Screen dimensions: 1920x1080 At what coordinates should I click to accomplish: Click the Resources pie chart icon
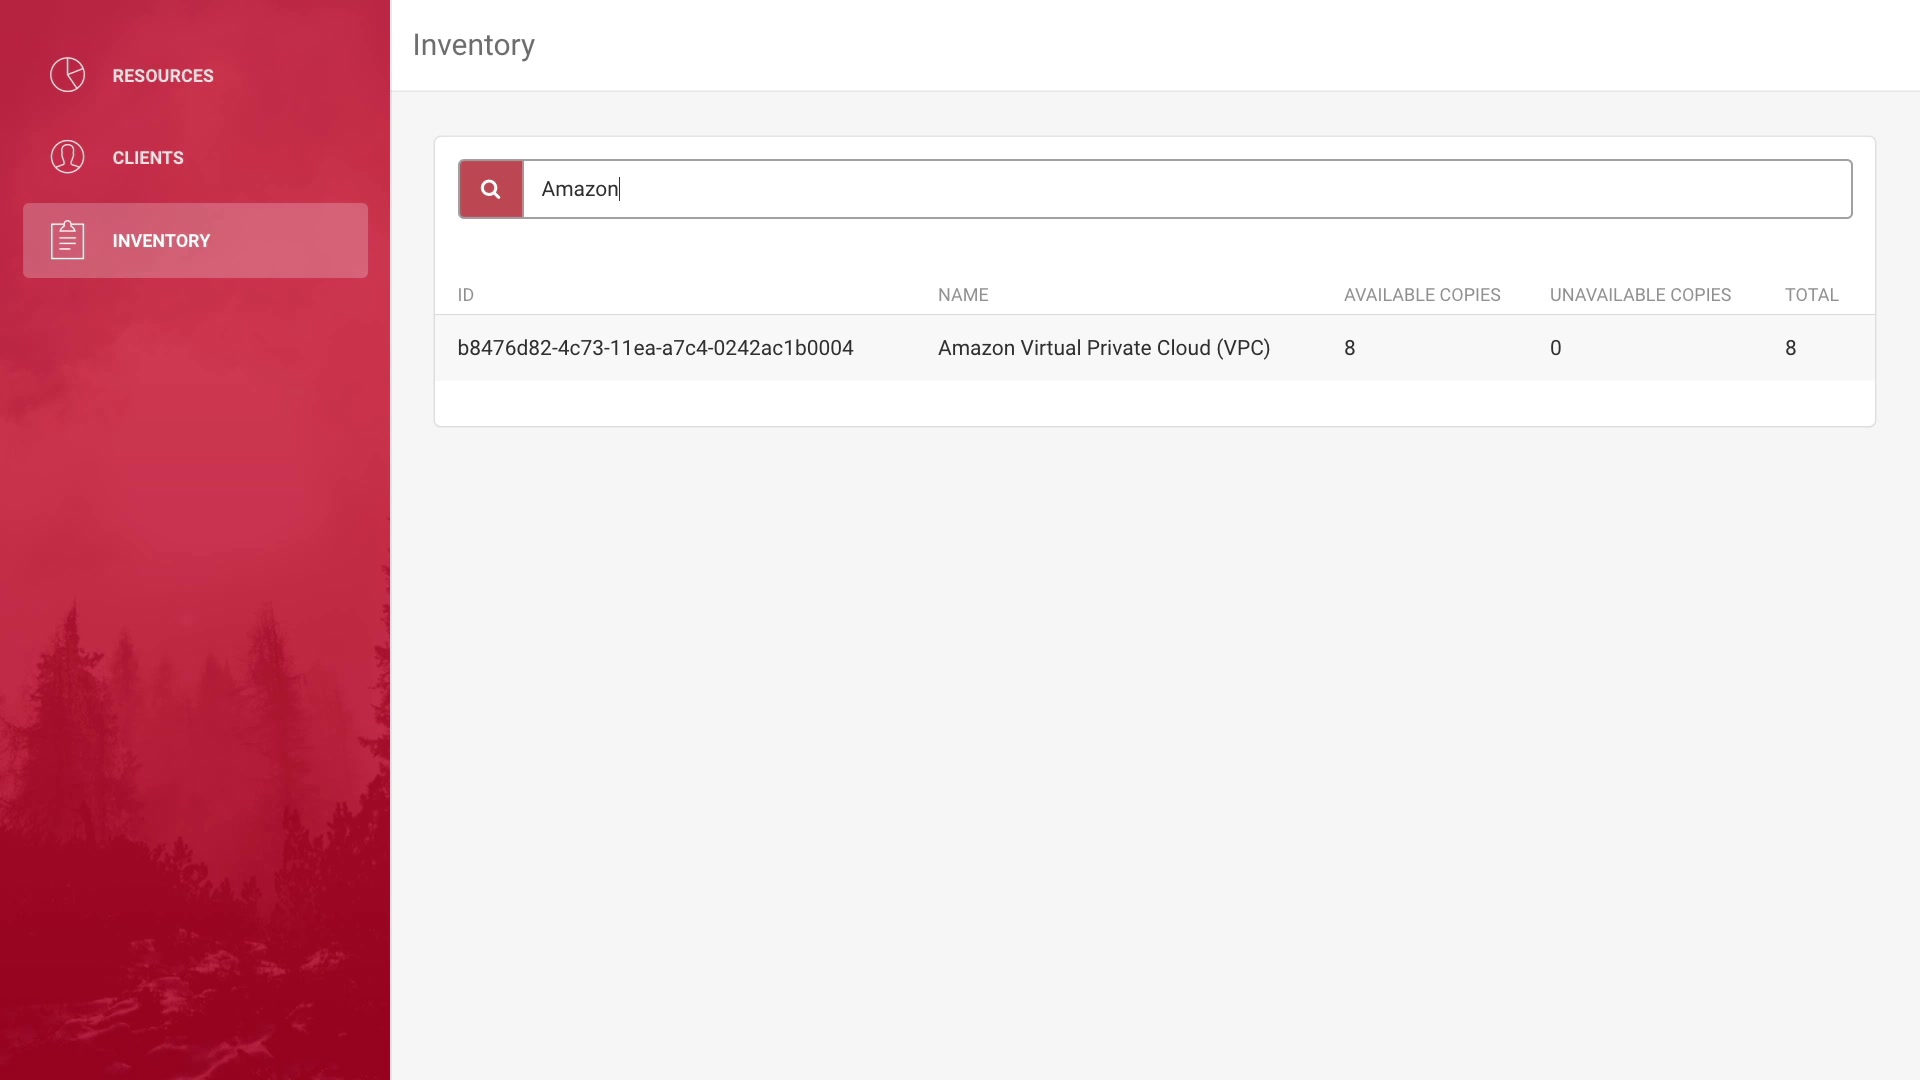point(68,75)
